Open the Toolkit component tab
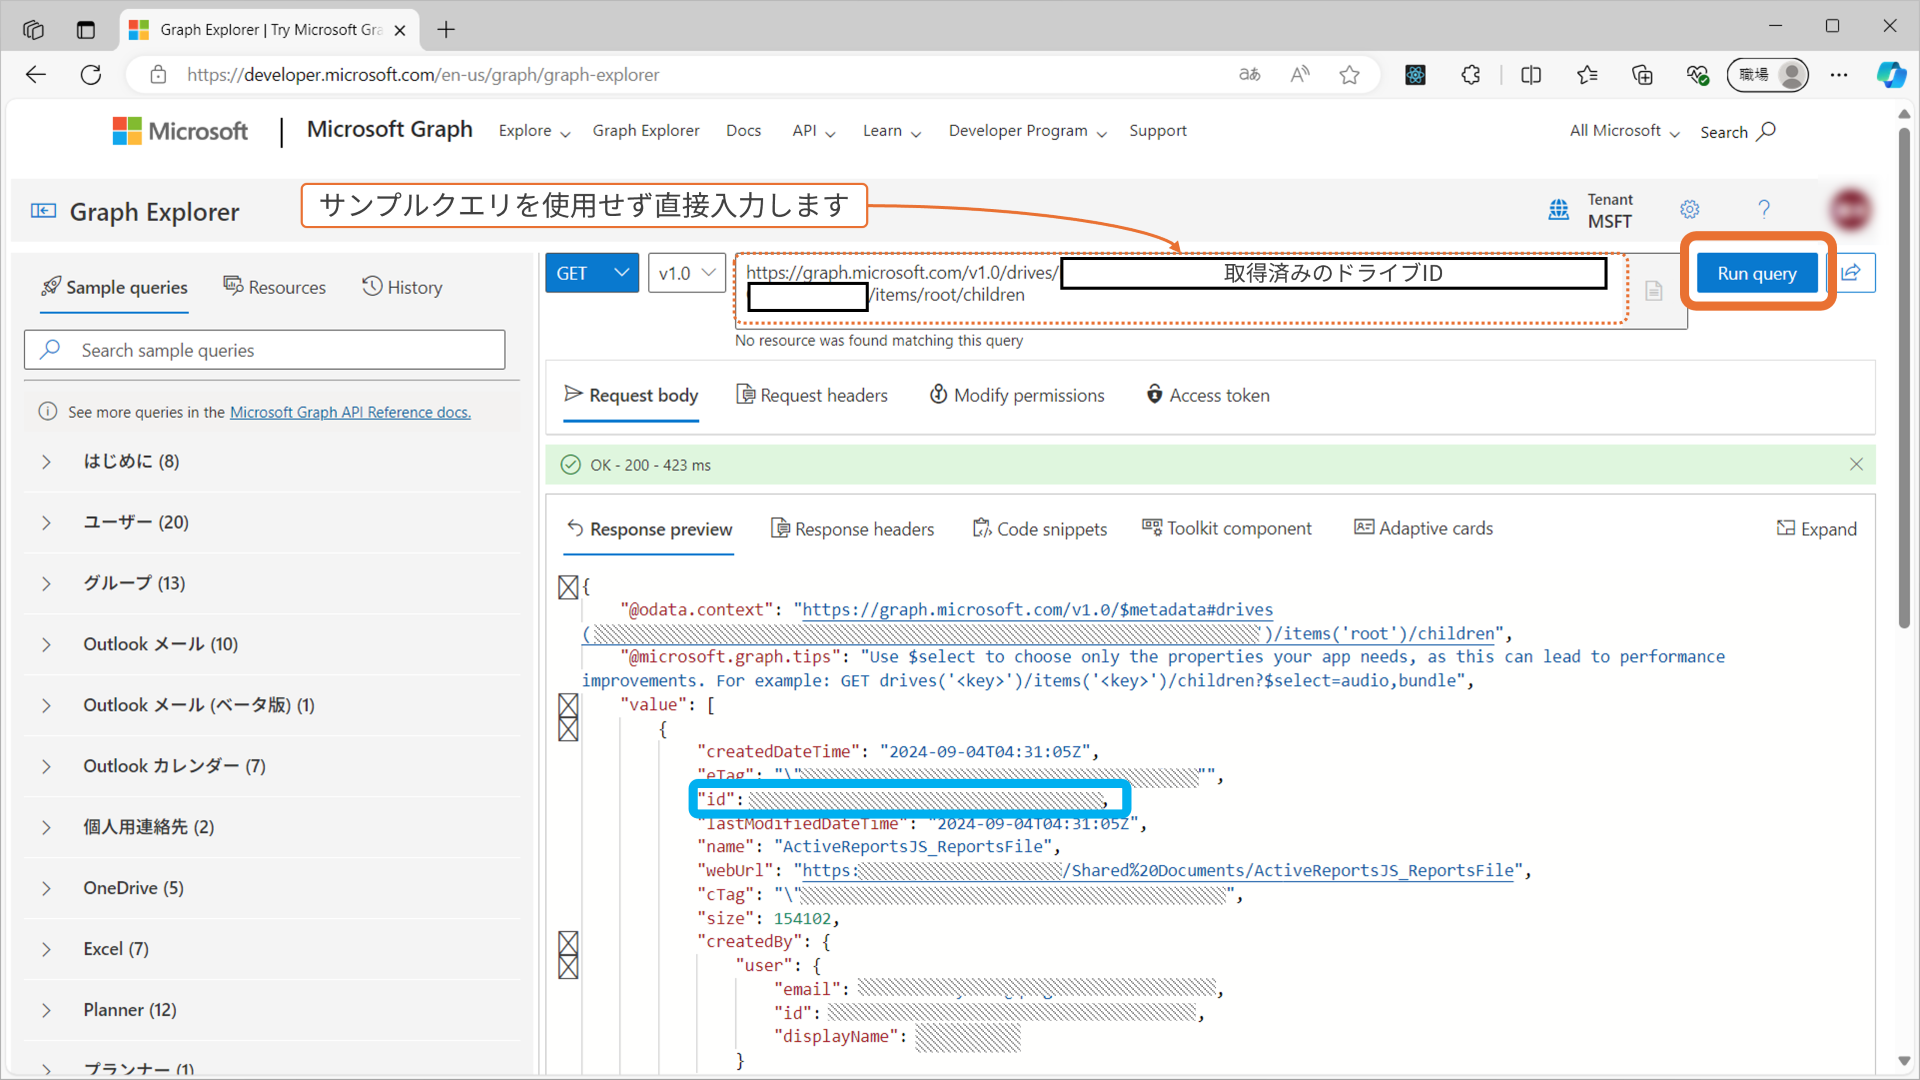The image size is (1920, 1080). [x=1227, y=529]
